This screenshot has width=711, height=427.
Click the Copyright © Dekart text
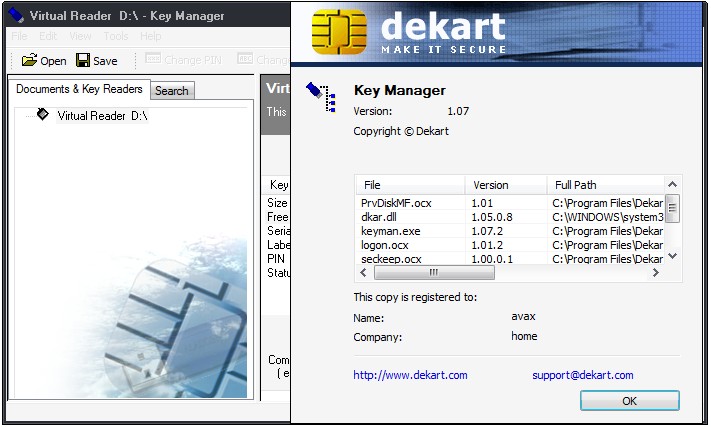(401, 131)
